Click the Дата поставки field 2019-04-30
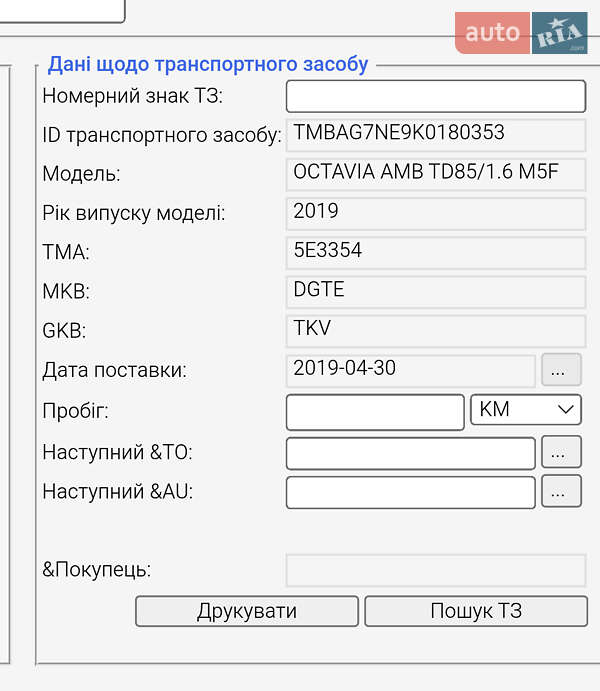This screenshot has height=691, width=600. point(411,370)
